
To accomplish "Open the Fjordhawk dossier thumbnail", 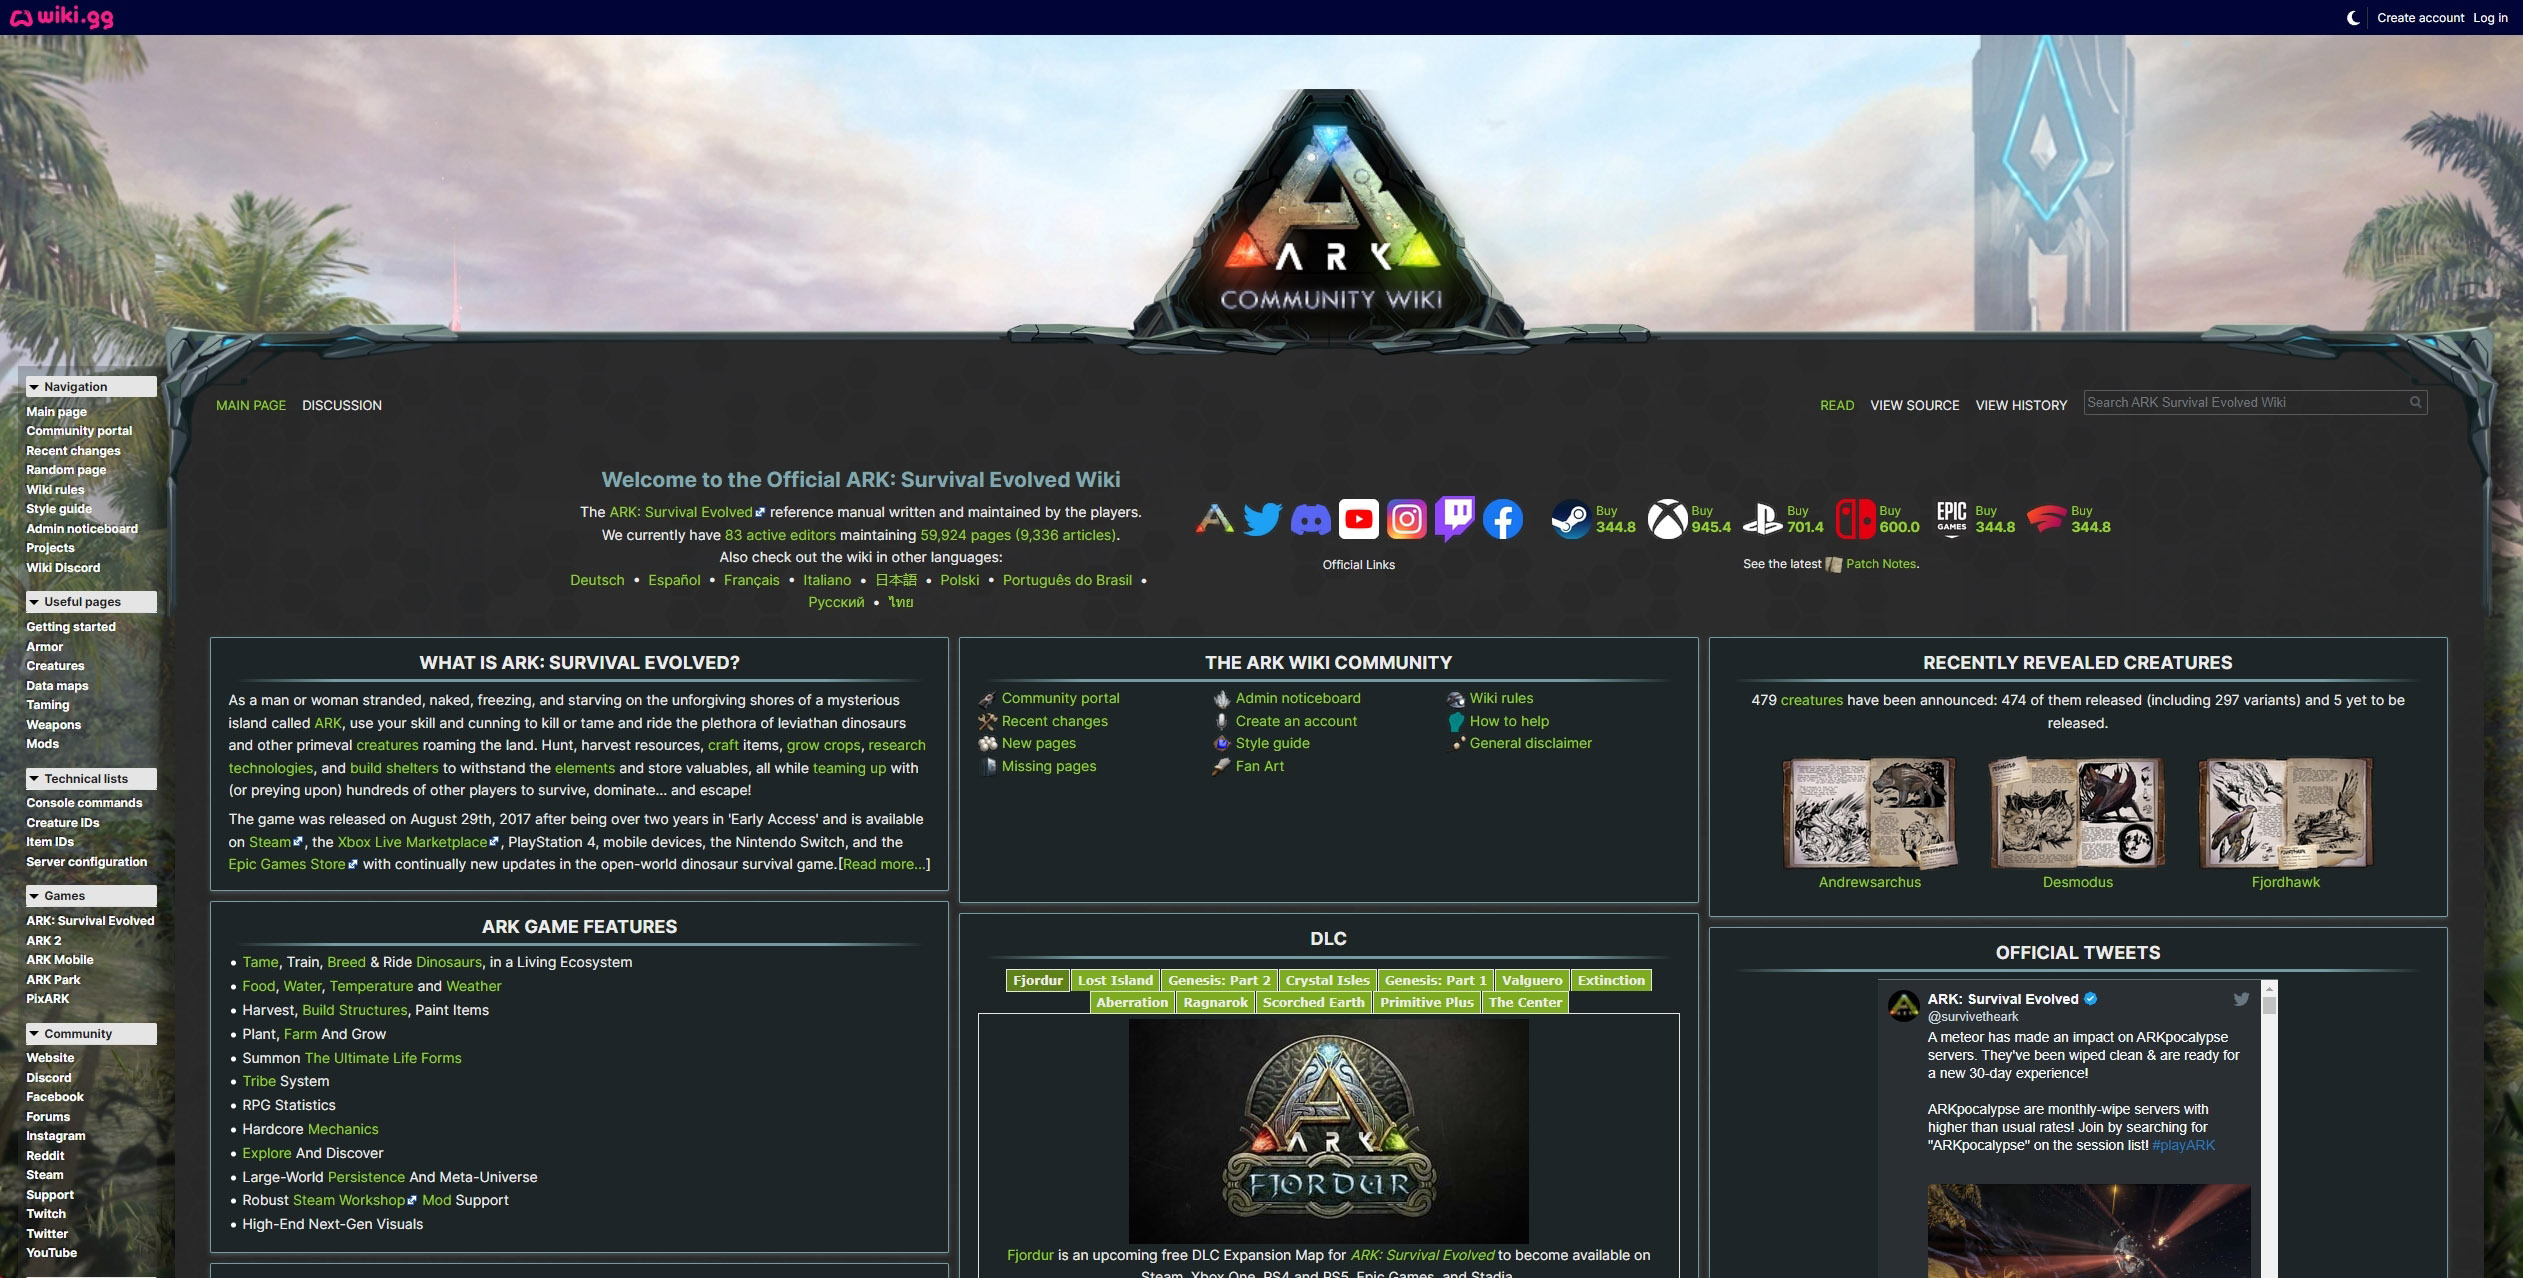I will tap(2285, 813).
